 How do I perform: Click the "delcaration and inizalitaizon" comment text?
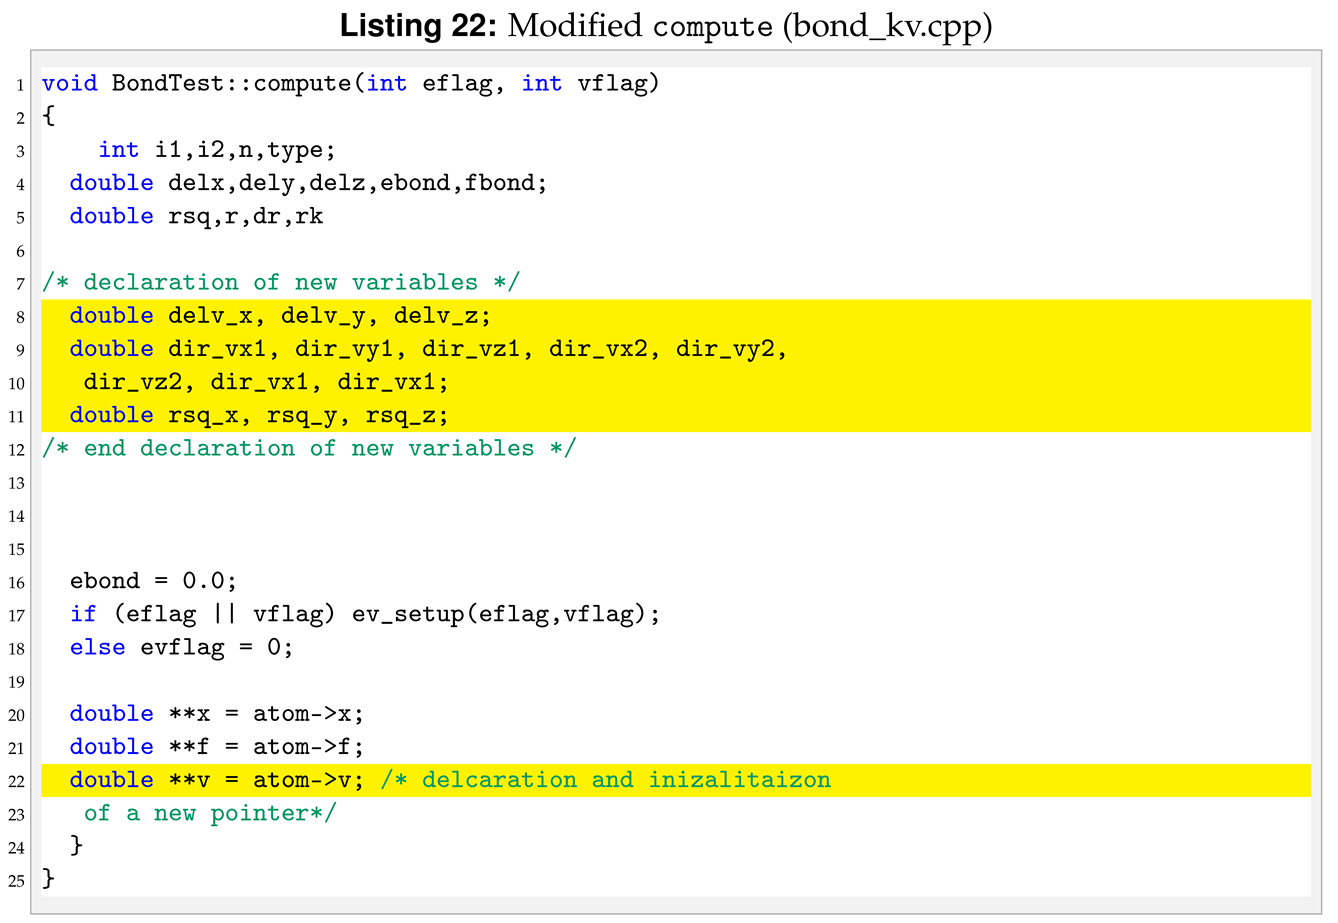pos(627,780)
